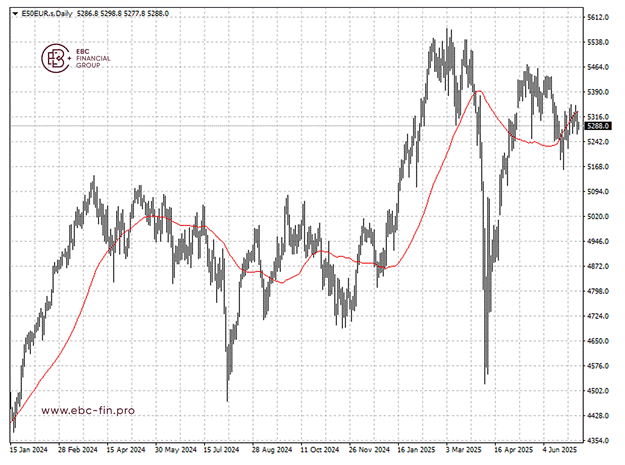Click the 5020.0 price axis label
The image size is (625, 465).
click(598, 216)
